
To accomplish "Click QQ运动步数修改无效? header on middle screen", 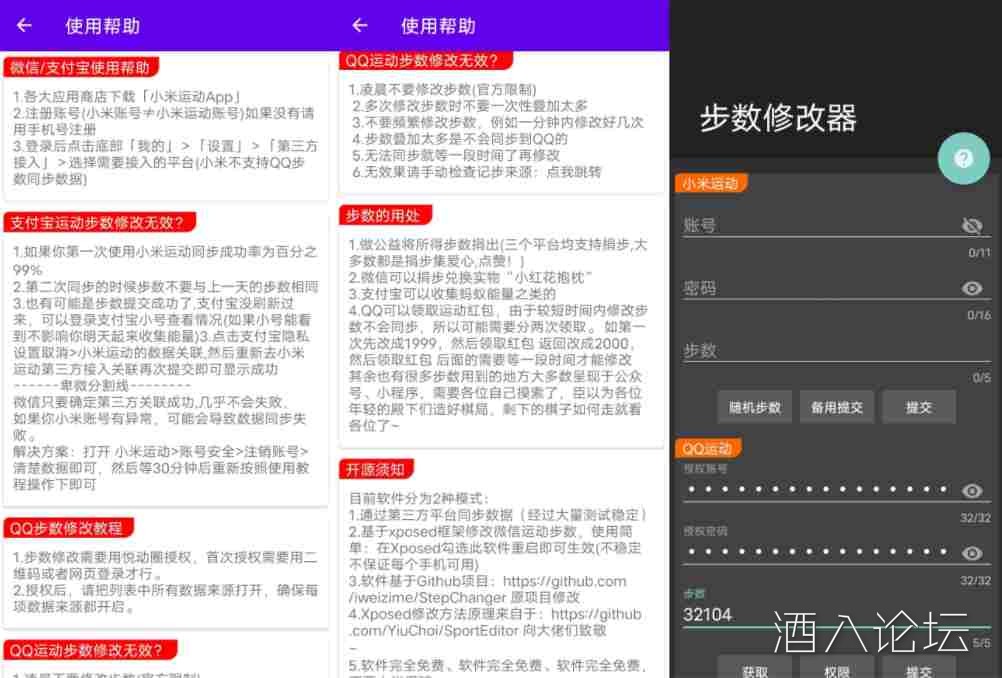I will click(x=425, y=61).
